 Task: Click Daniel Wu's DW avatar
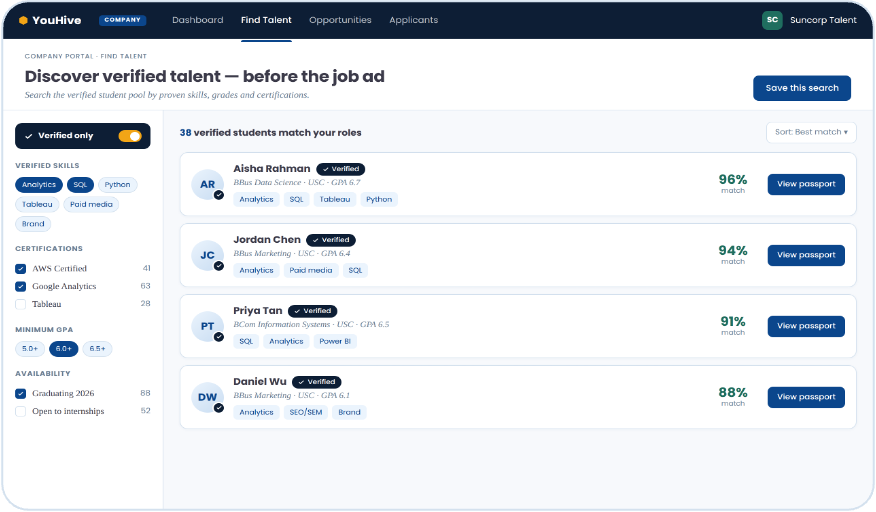(x=207, y=397)
